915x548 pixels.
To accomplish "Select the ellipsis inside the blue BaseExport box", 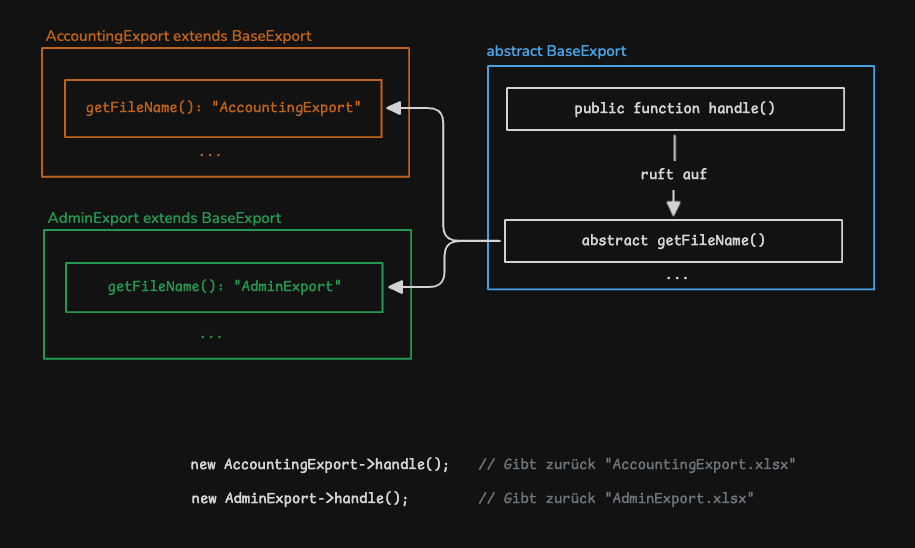I will click(676, 275).
